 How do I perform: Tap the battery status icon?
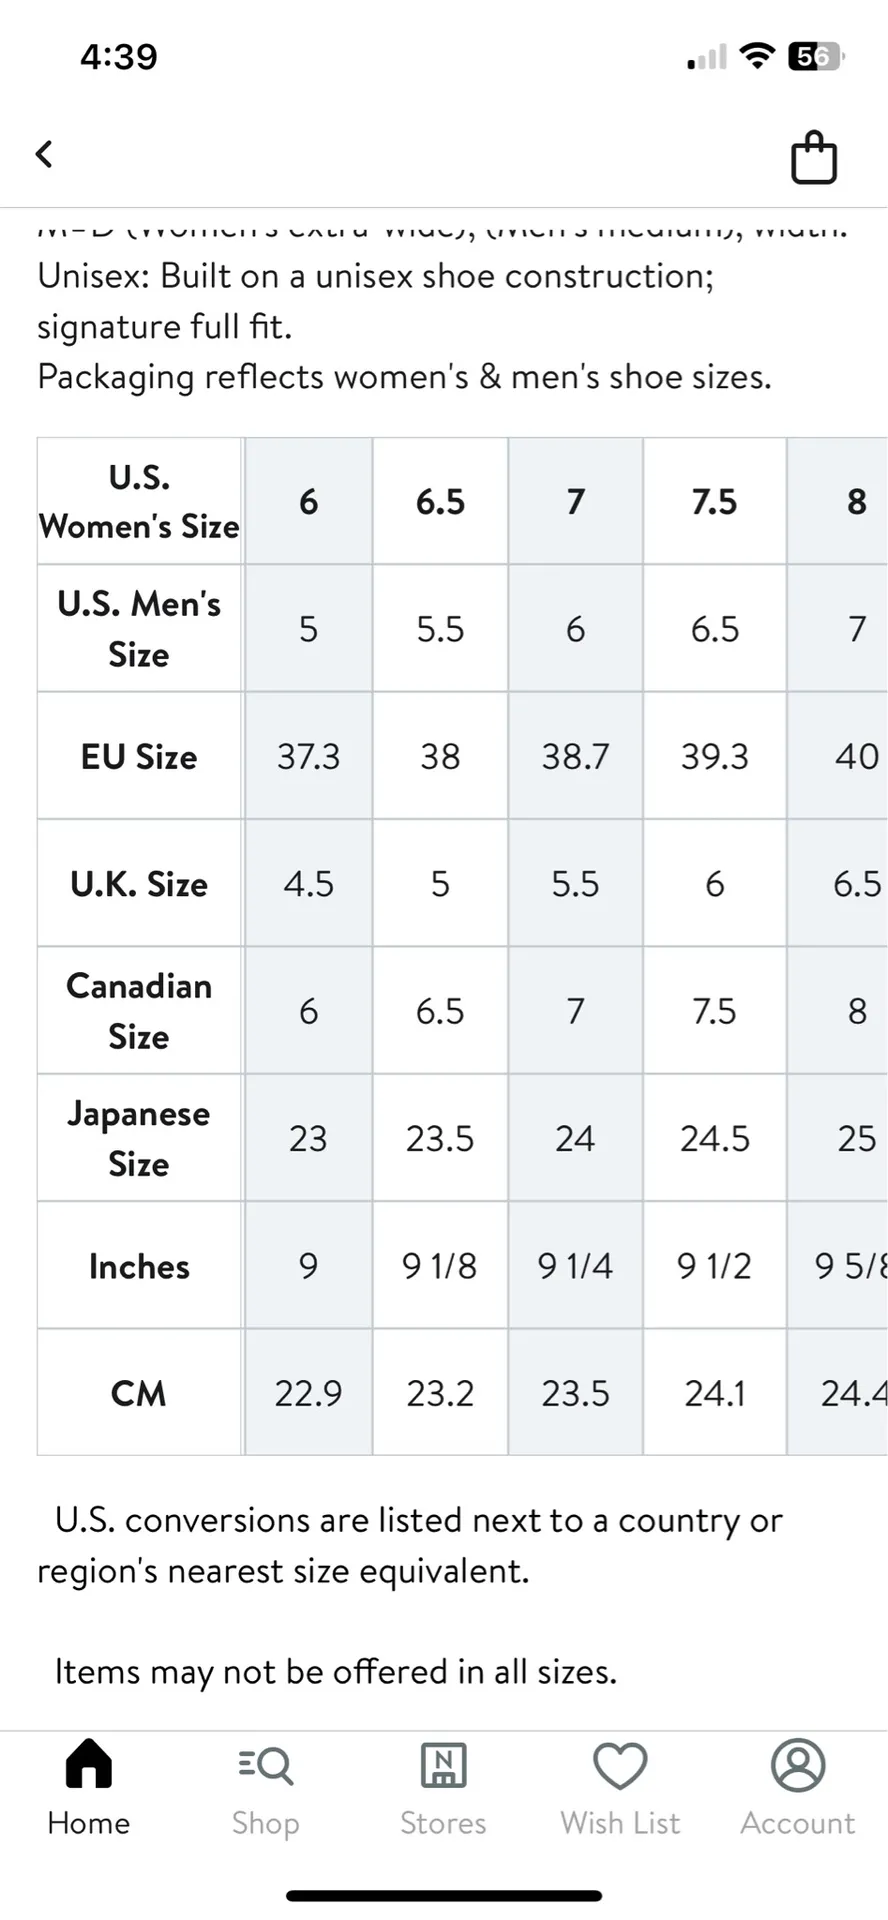(816, 57)
